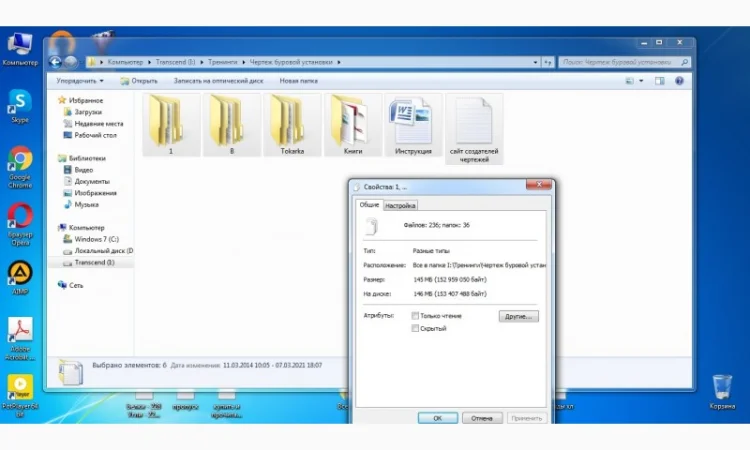Open the Tokarka folder

click(292, 126)
